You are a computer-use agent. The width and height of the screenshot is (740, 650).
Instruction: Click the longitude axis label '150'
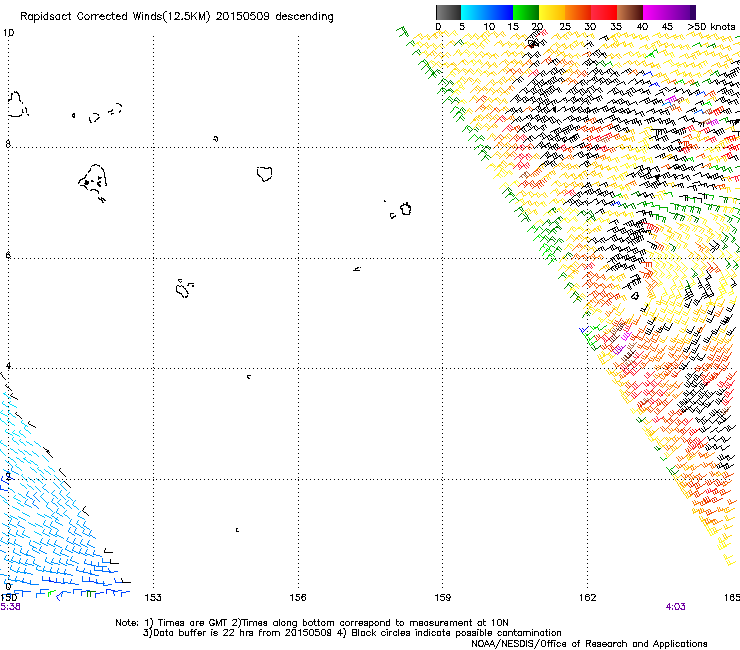point(8,598)
